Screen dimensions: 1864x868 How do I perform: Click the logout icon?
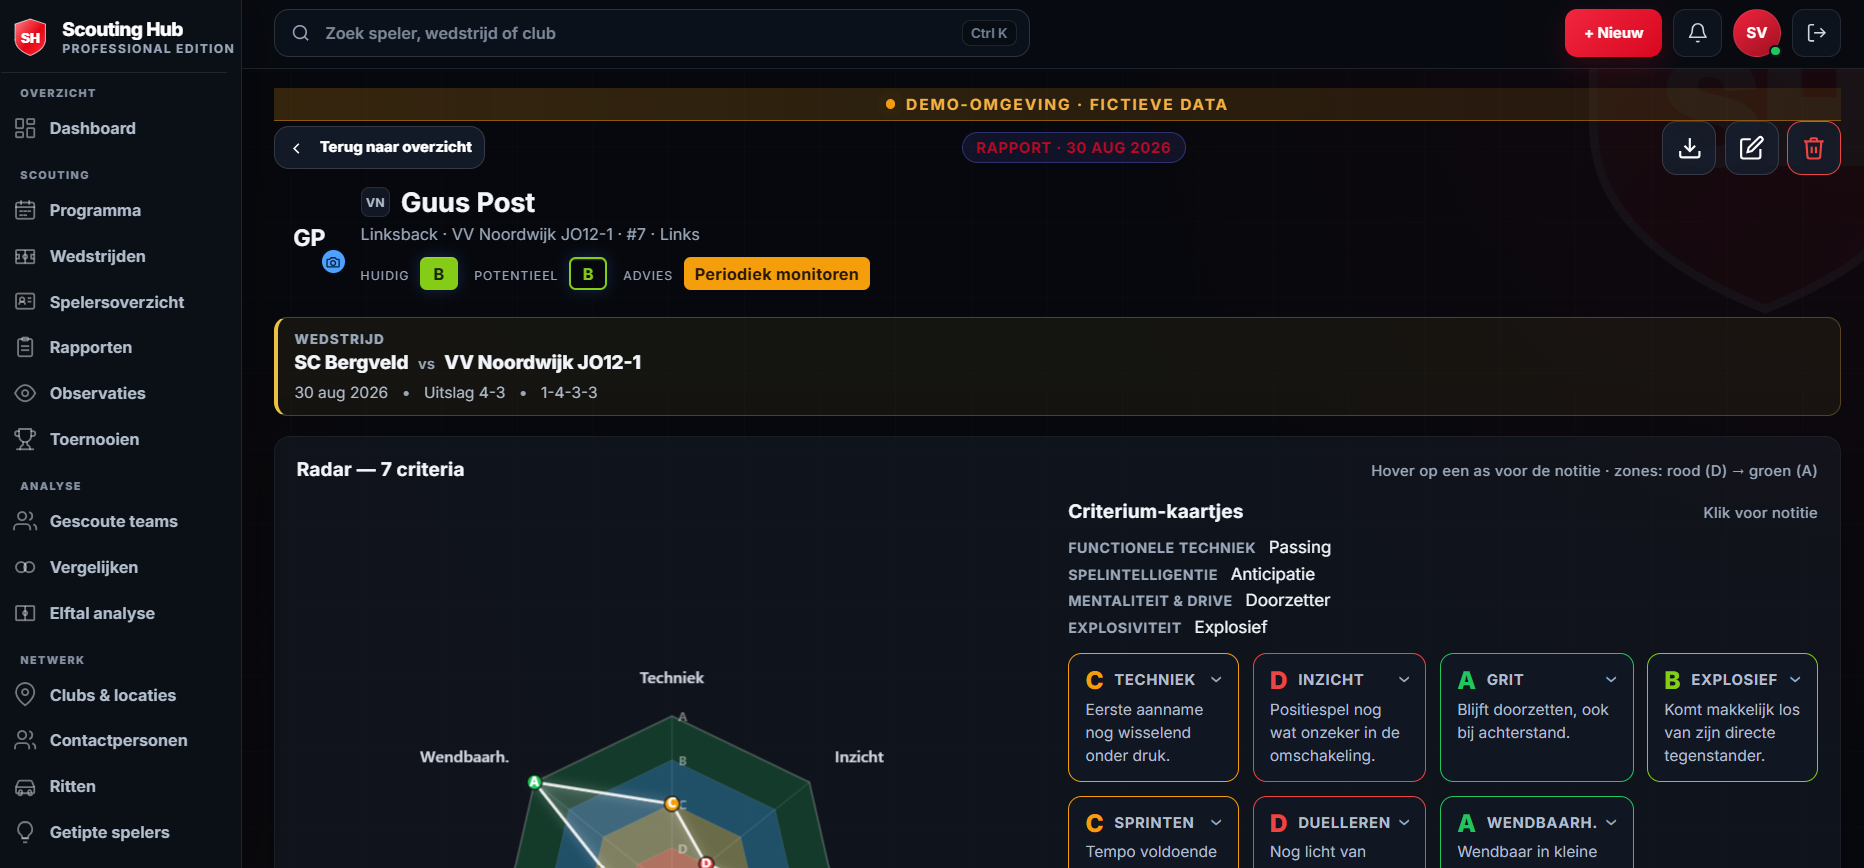(1817, 33)
